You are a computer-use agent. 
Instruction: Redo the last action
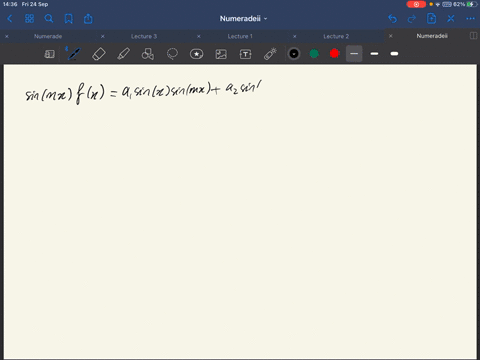[x=412, y=19]
